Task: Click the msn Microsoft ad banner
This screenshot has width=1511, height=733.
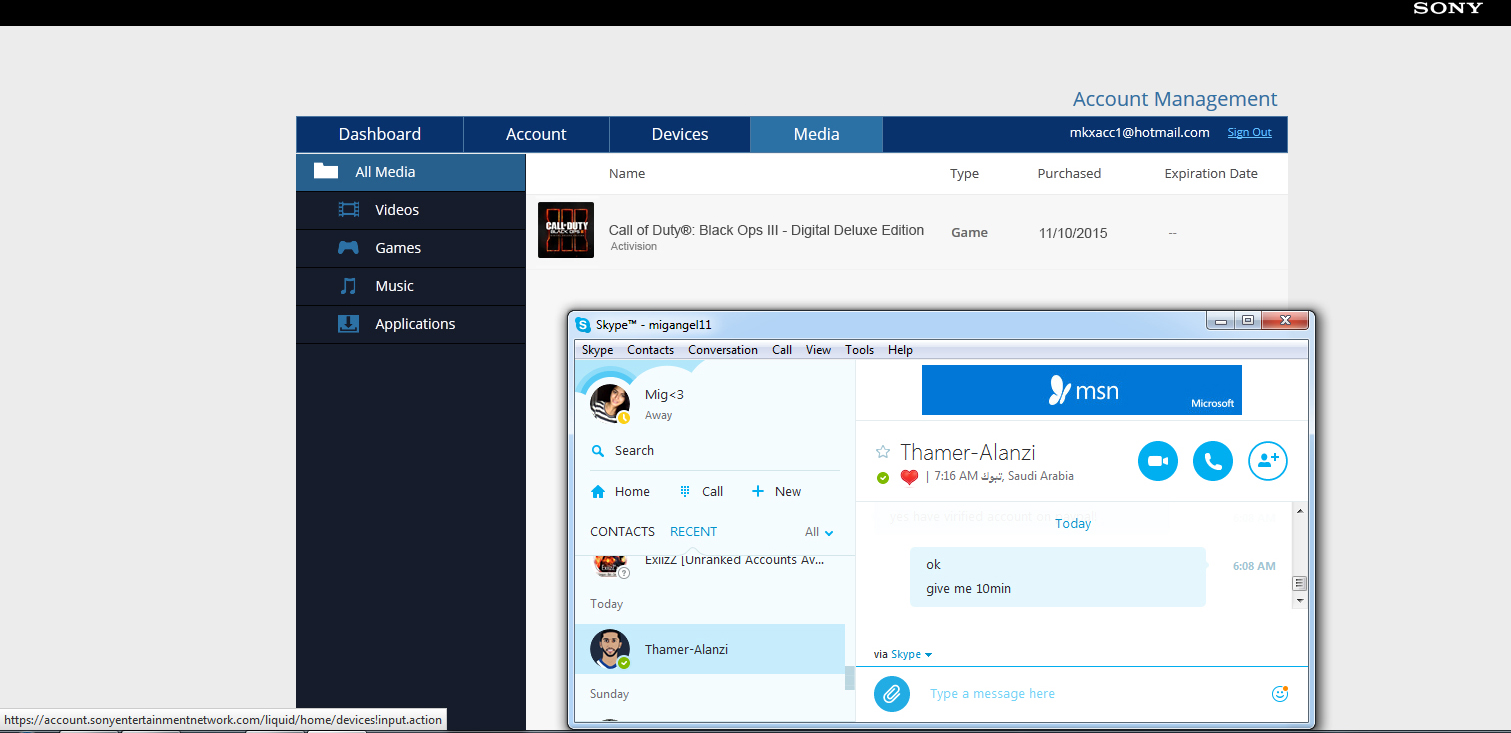Action: [x=1082, y=390]
